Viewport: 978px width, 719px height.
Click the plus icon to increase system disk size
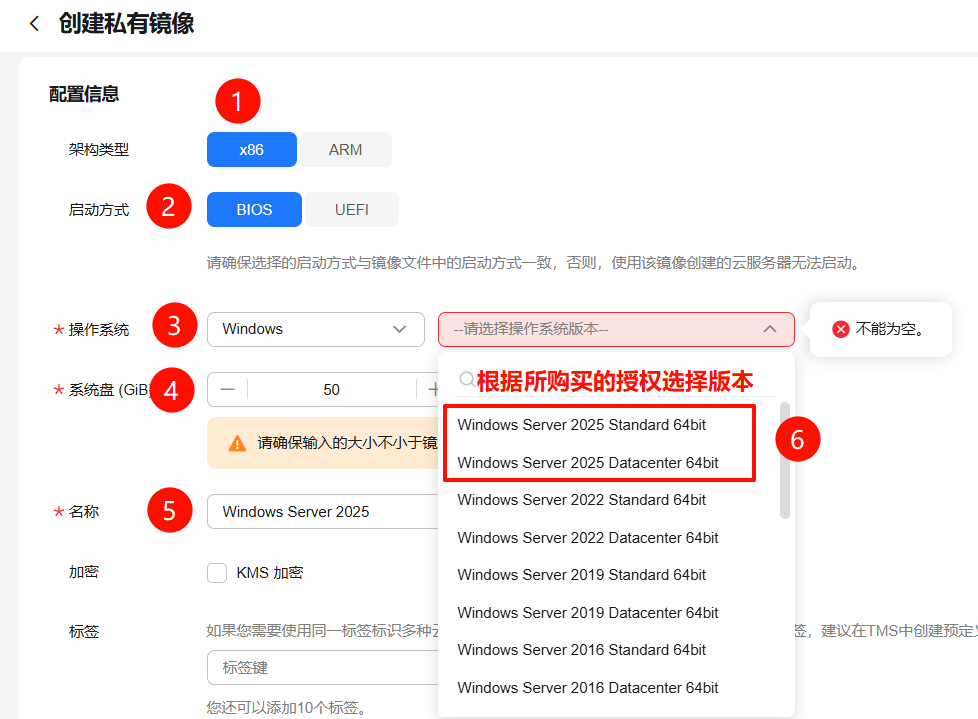pos(434,389)
